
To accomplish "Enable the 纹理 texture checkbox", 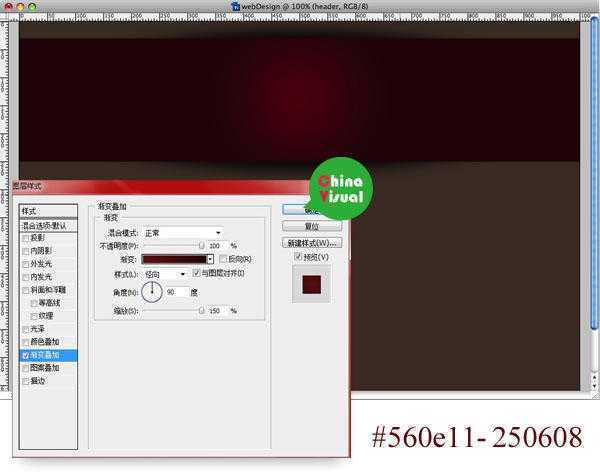I will [34, 316].
